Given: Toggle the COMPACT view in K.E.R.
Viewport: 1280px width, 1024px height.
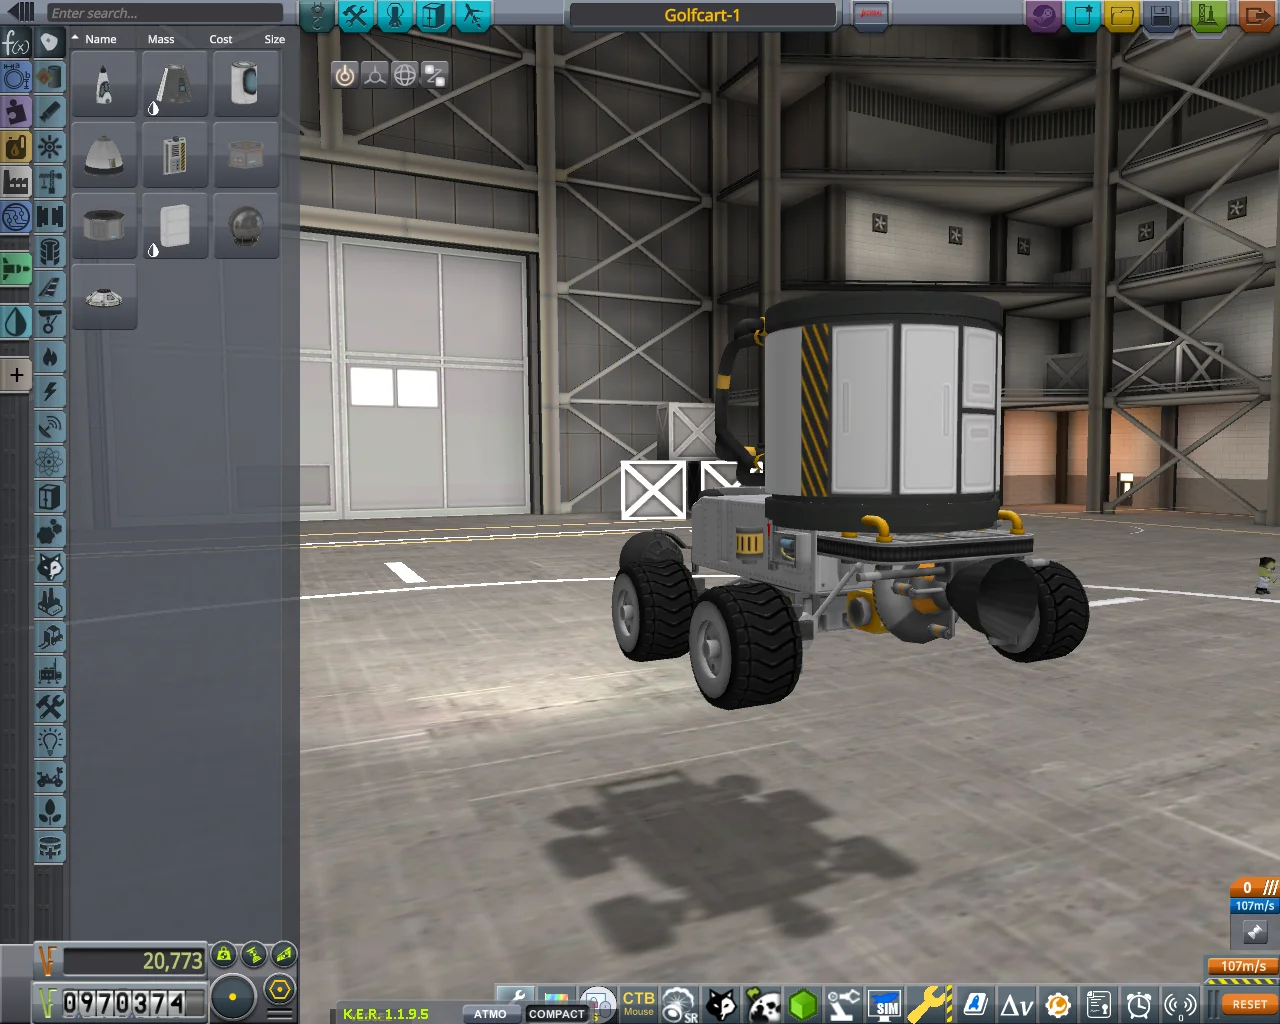Looking at the screenshot, I should (556, 1013).
